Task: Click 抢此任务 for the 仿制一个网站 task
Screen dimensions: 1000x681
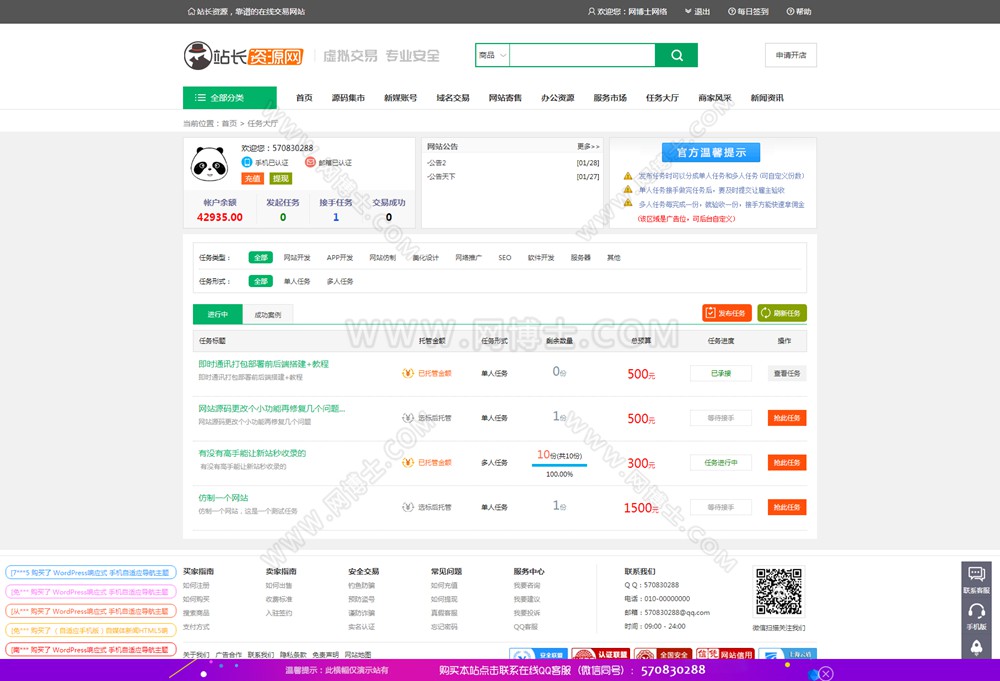Action: click(x=787, y=507)
